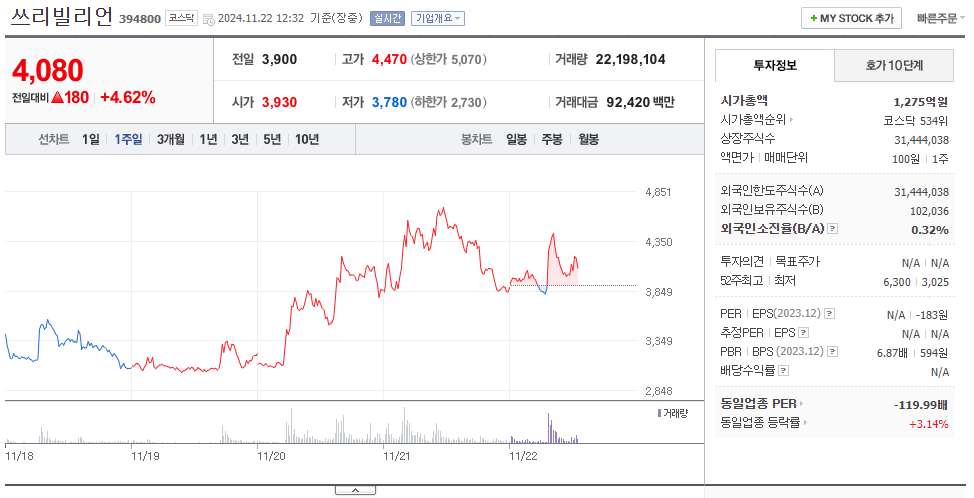Expand the 기업개요 dropdown
Image resolution: width=974 pixels, height=498 pixels.
[x=438, y=19]
